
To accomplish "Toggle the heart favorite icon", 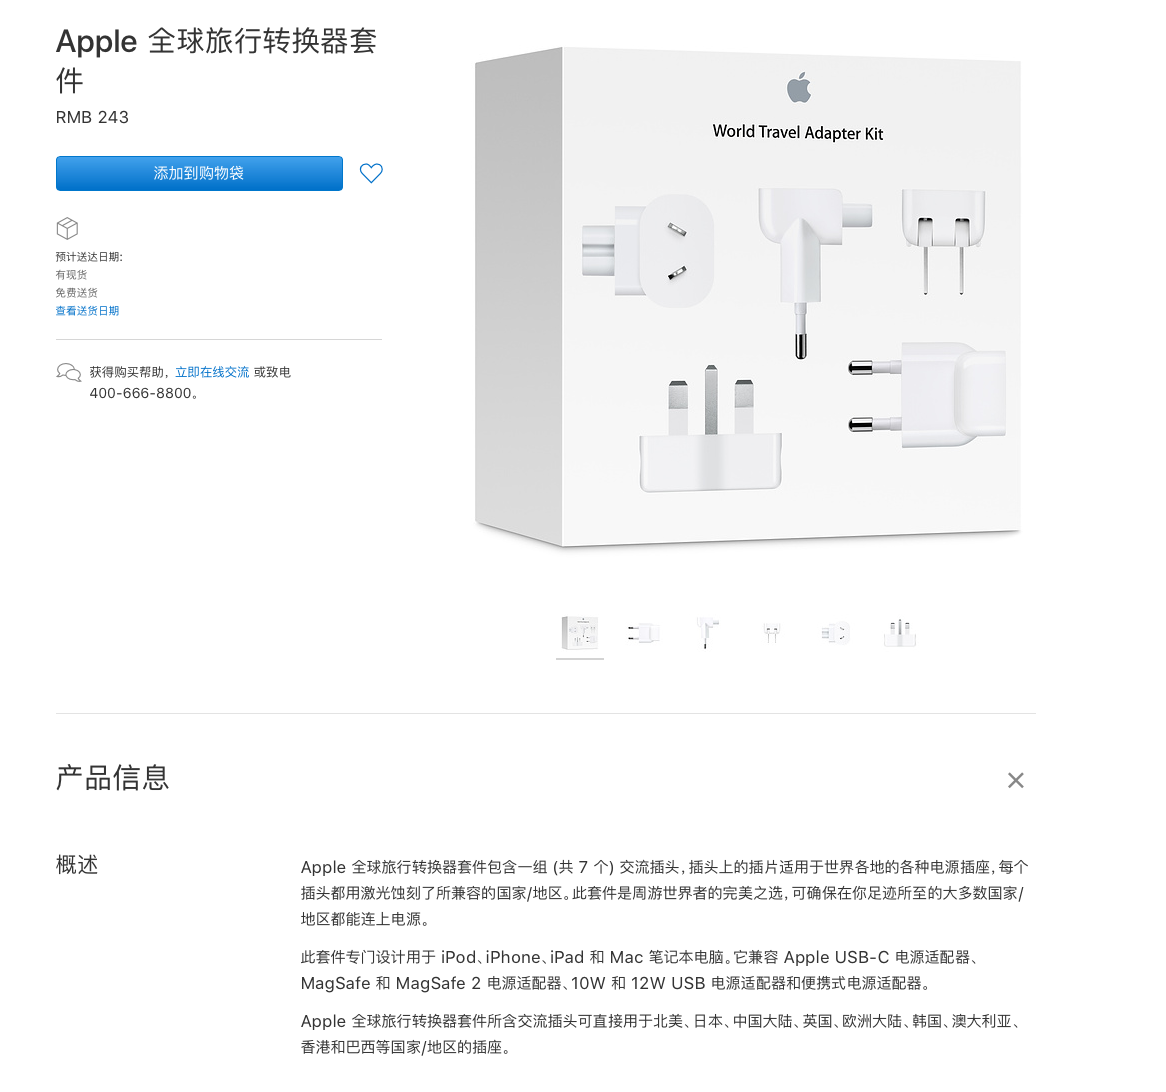I will [x=371, y=173].
